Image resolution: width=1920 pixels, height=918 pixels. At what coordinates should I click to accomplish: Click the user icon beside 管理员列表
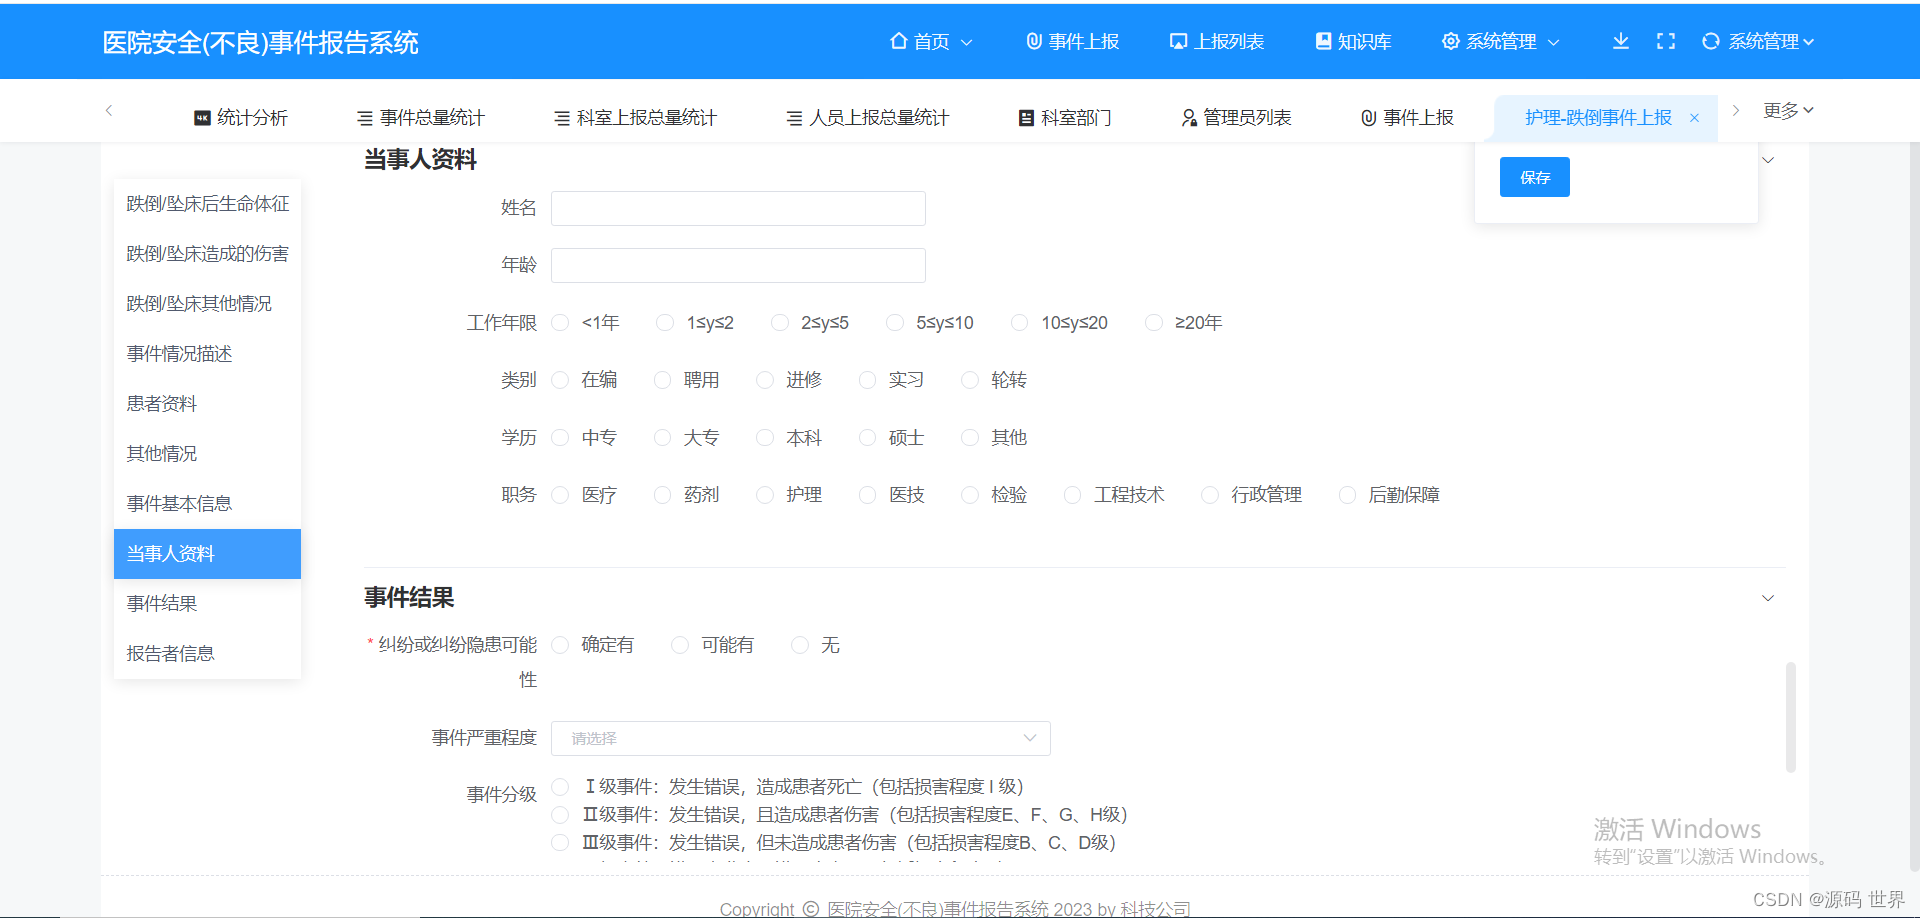coord(1189,118)
